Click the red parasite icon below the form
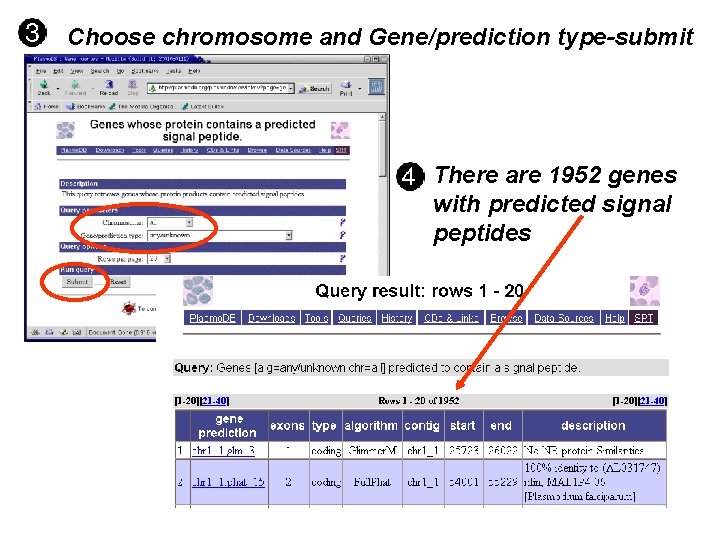This screenshot has width=720, height=540. tap(129, 308)
